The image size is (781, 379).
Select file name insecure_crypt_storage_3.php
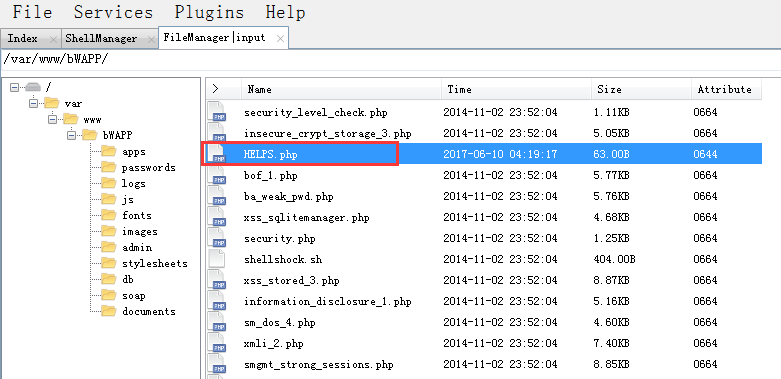(328, 133)
